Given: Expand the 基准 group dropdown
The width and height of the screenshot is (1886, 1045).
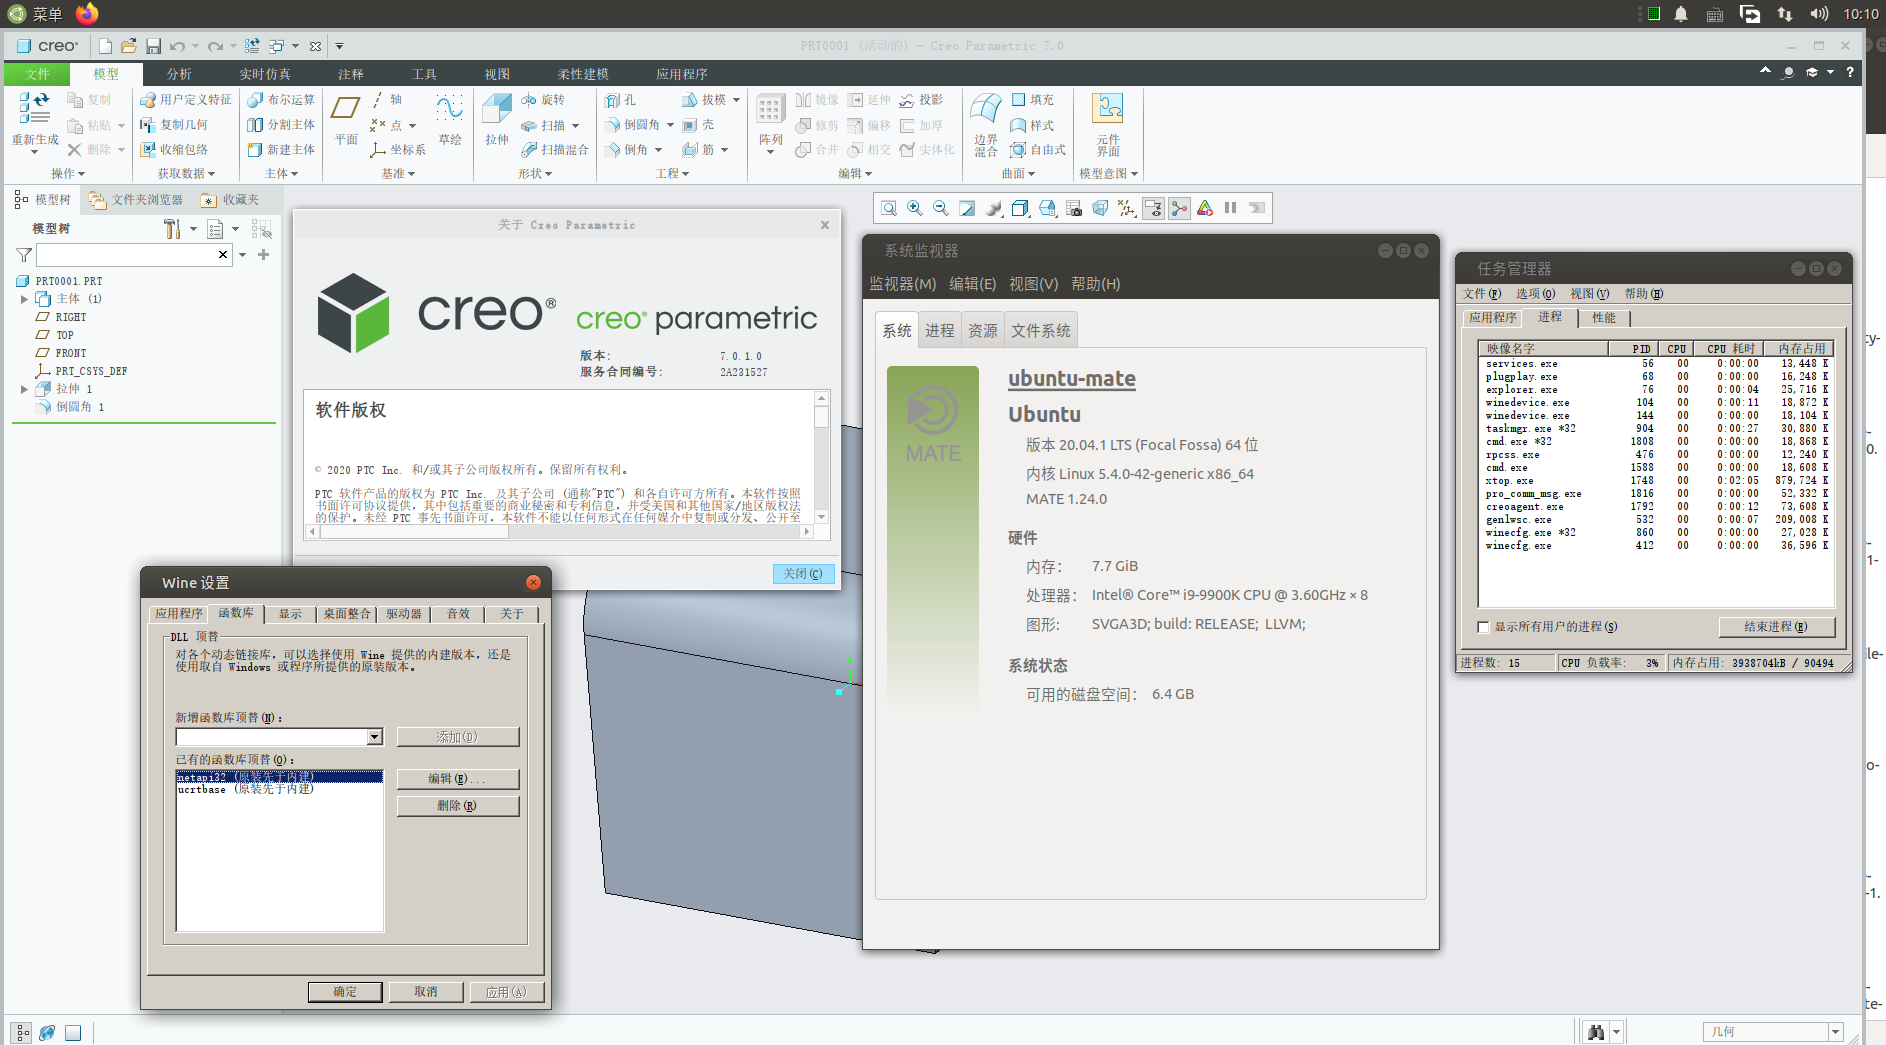Looking at the screenshot, I should (398, 174).
